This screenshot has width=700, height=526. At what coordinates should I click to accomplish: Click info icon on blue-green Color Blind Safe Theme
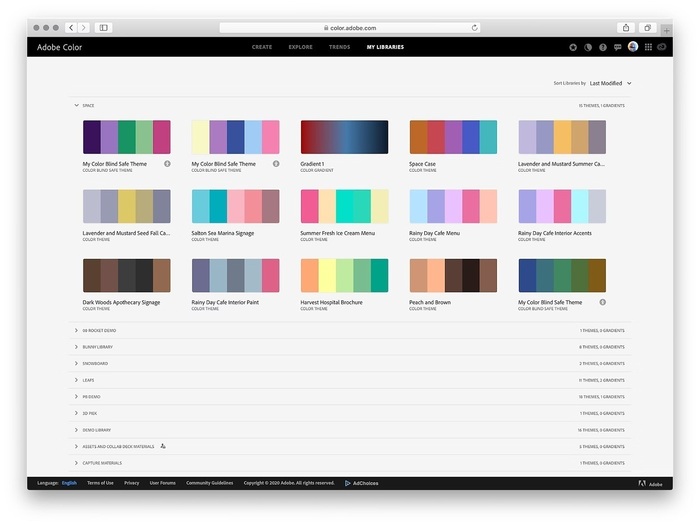(x=603, y=302)
